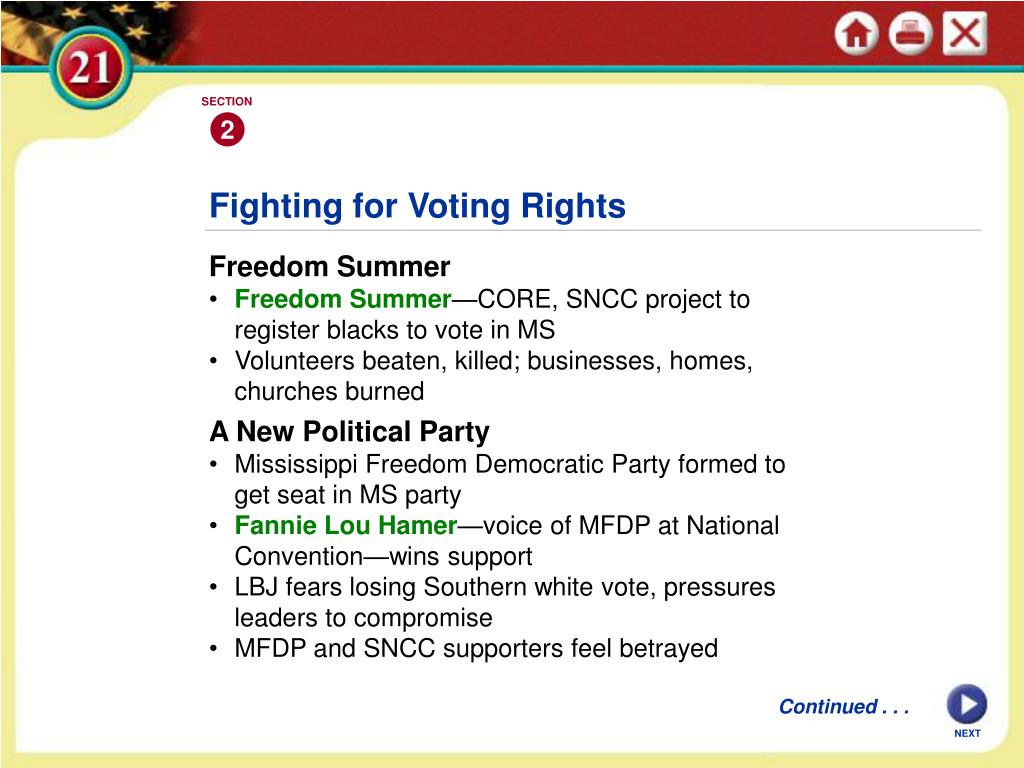Click the red SECTION label
Screen dimensions: 1024x768
227,101
